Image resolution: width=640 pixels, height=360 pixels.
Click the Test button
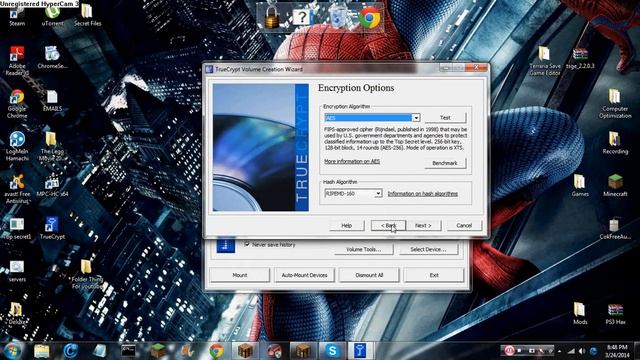[445, 118]
